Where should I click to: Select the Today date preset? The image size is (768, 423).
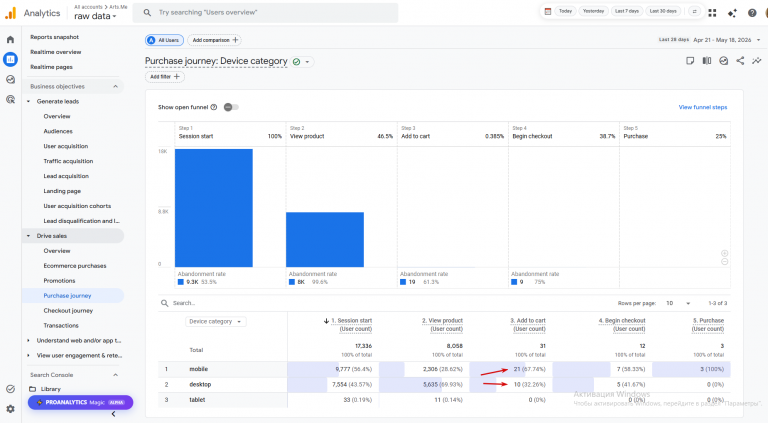[x=565, y=11]
